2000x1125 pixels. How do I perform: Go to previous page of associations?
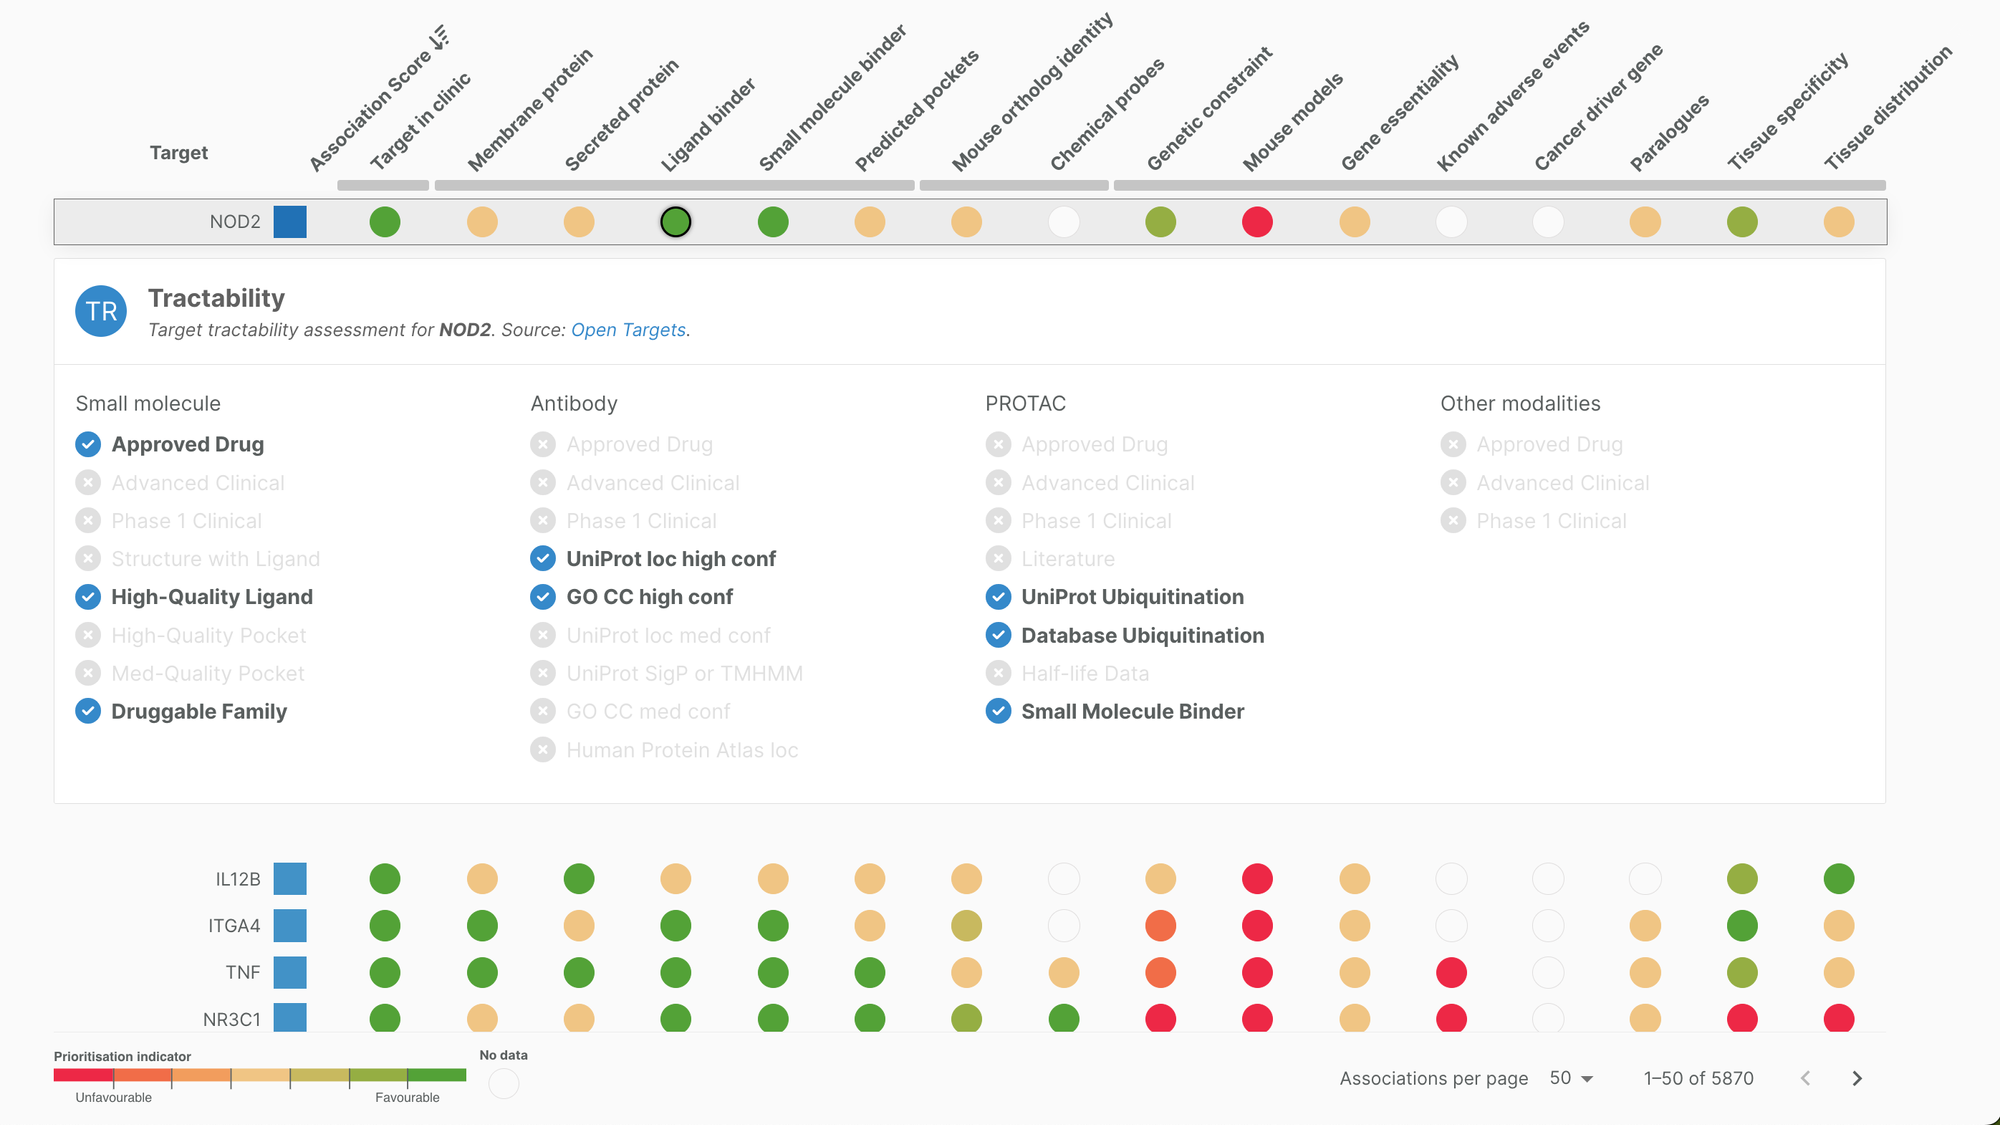click(x=1805, y=1078)
